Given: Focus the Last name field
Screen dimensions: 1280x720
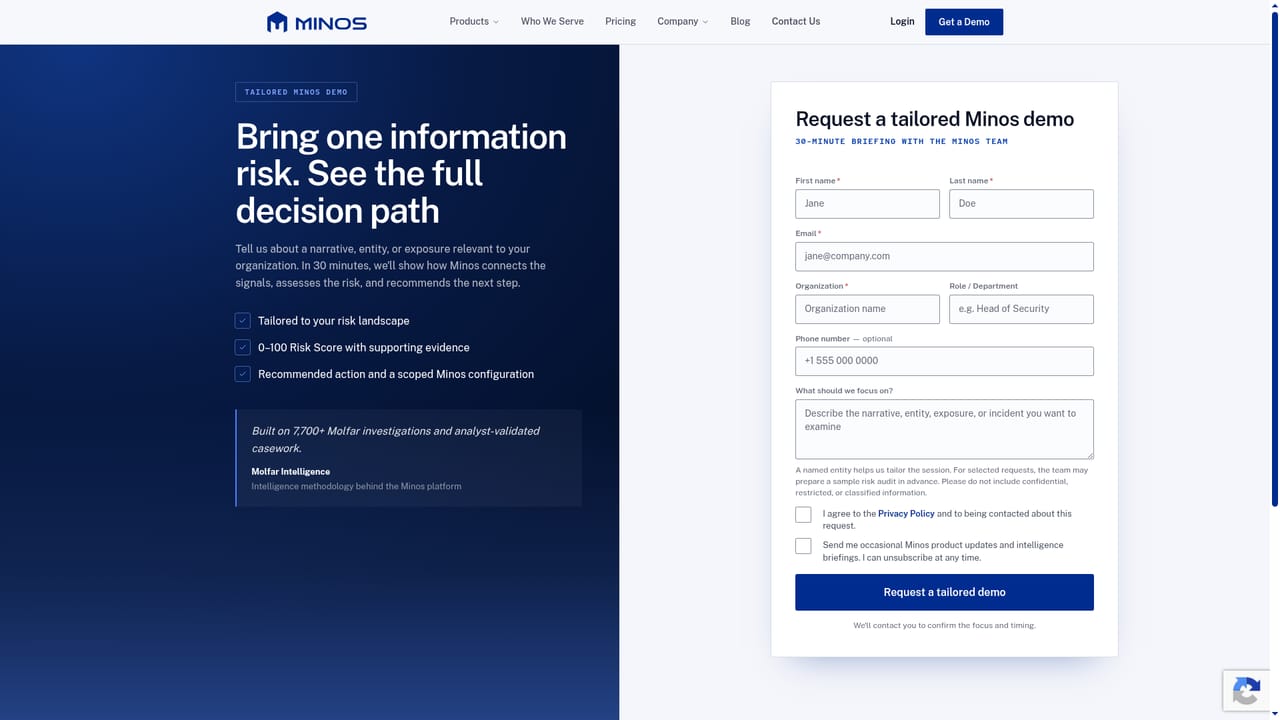Looking at the screenshot, I should (x=1021, y=204).
